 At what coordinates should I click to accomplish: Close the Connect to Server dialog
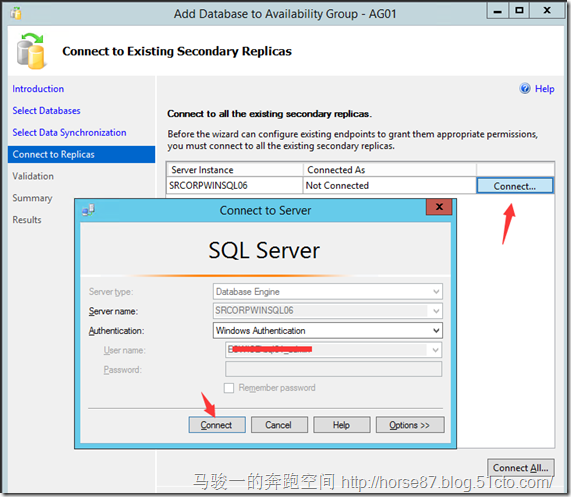[439, 207]
